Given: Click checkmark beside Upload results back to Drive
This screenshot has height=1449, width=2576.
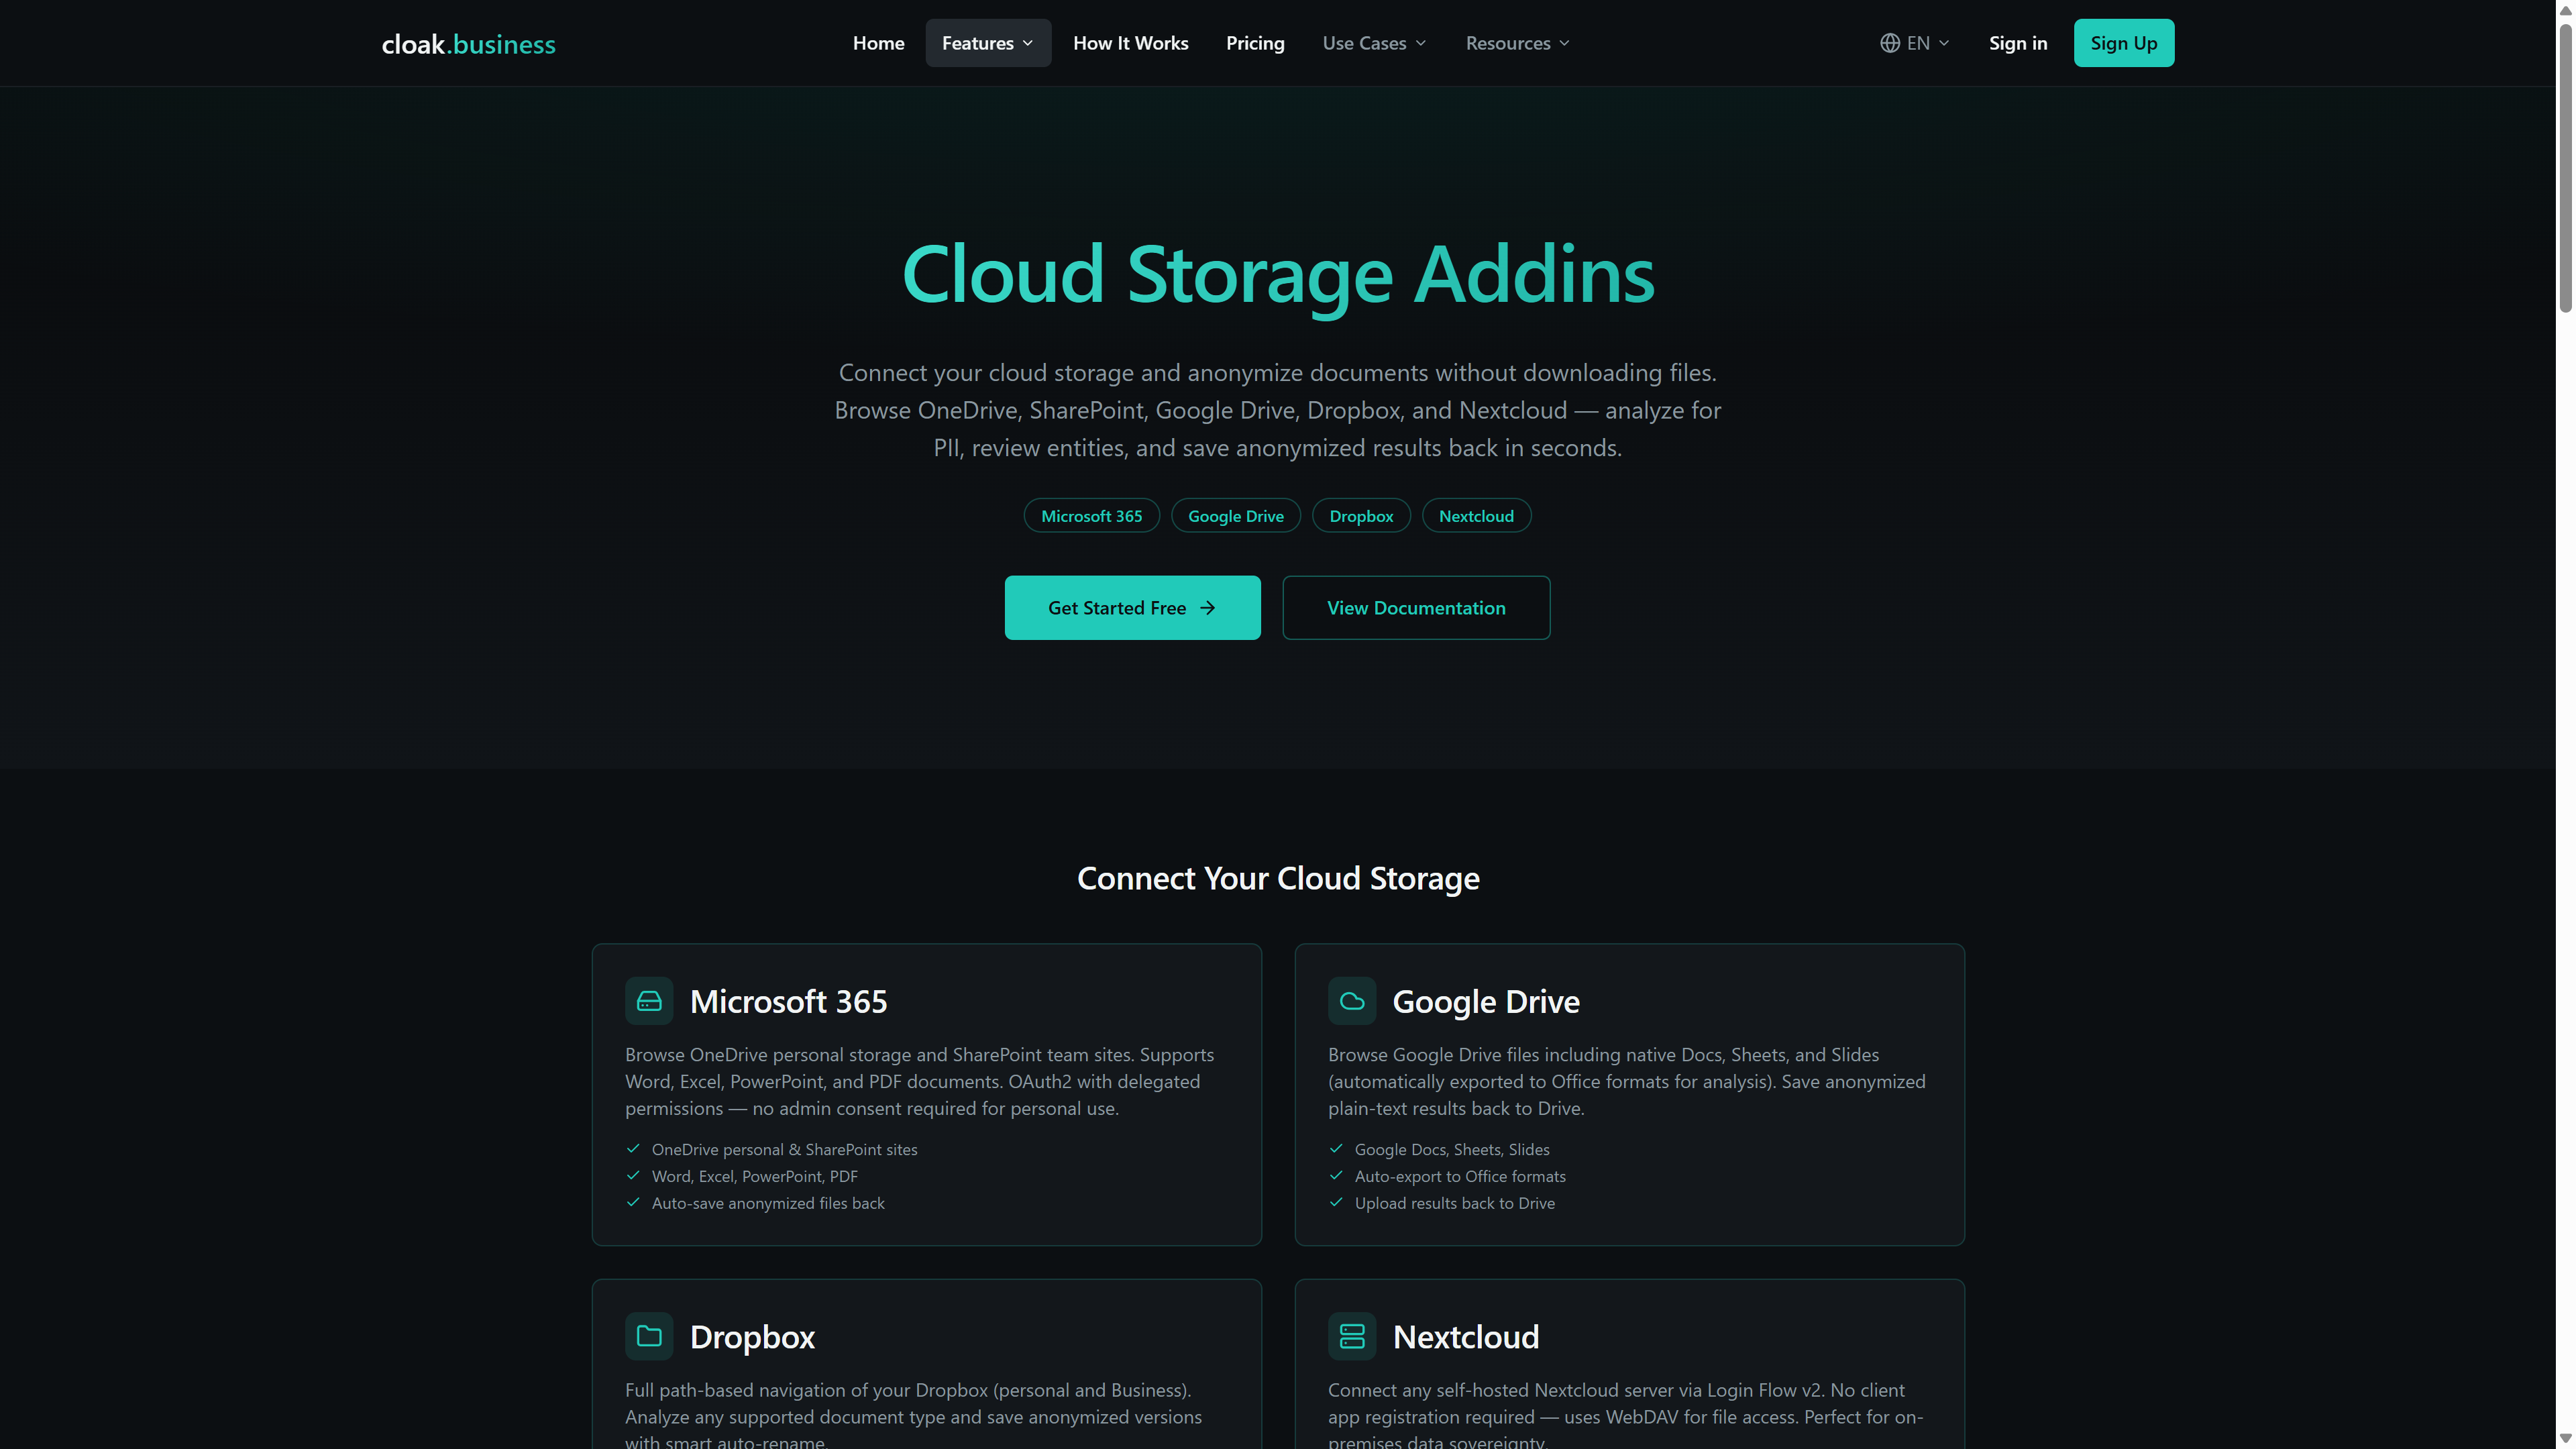Looking at the screenshot, I should click(1336, 1203).
